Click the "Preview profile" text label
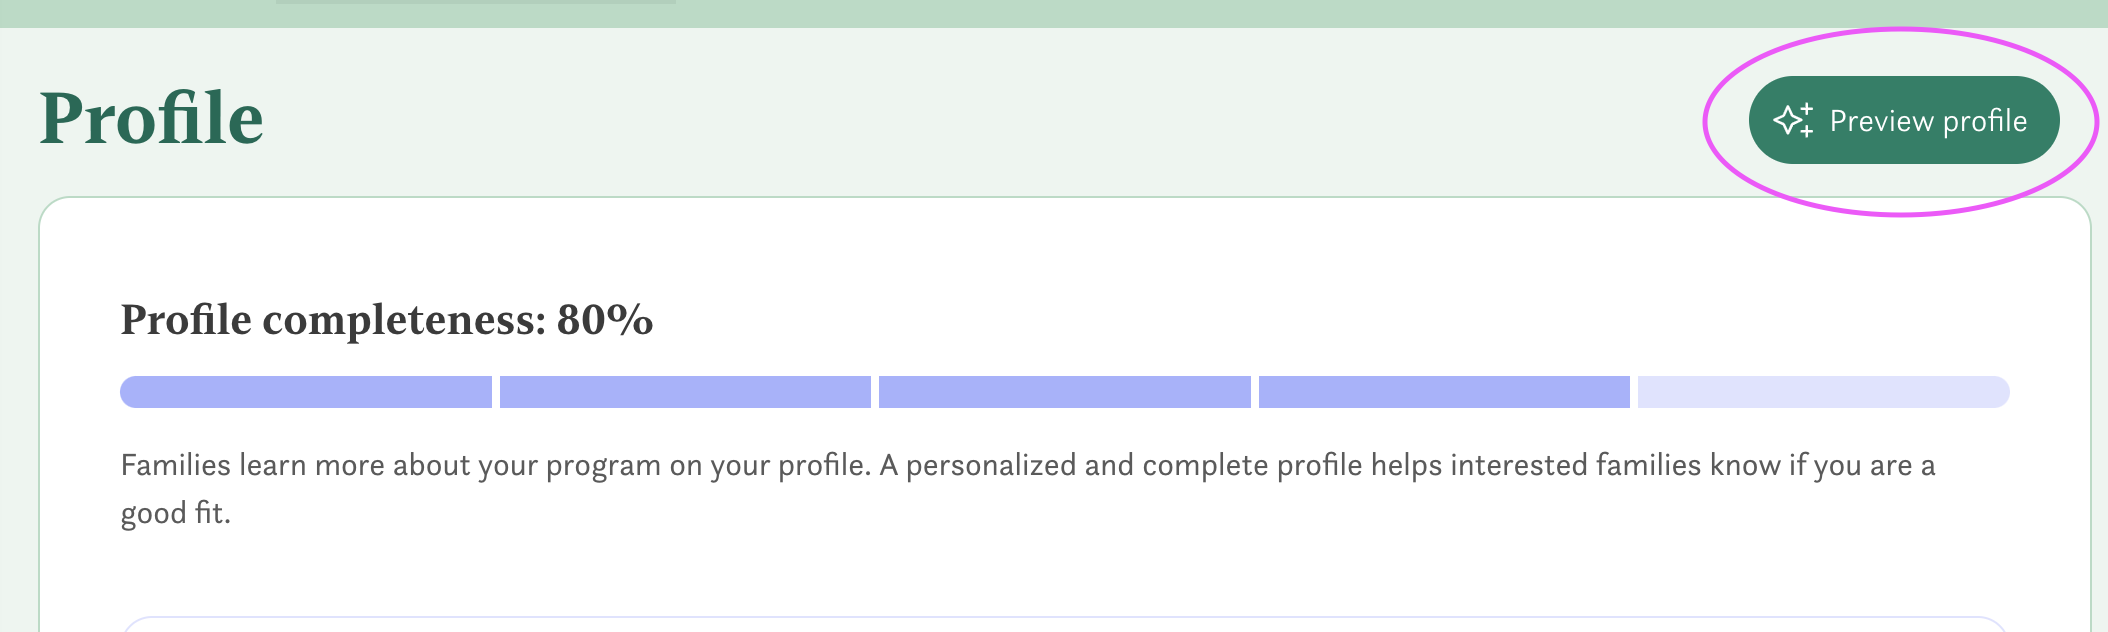The width and height of the screenshot is (2108, 632). 1928,121
